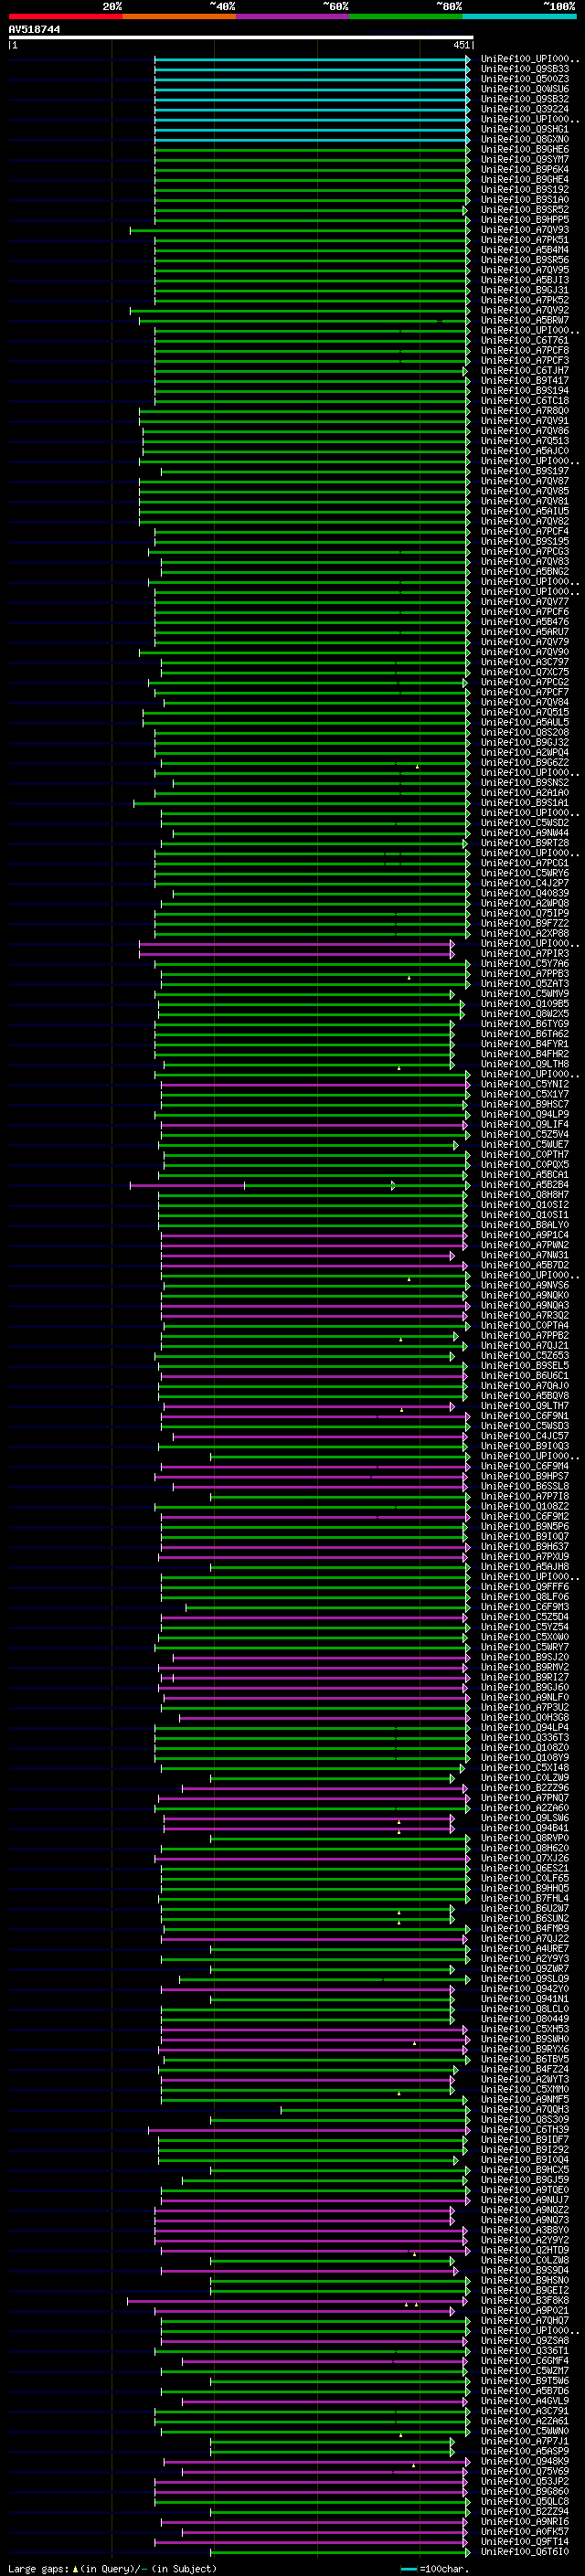Click the "Large gaps" legend text
The image size is (585, 2576).
(38, 2568)
